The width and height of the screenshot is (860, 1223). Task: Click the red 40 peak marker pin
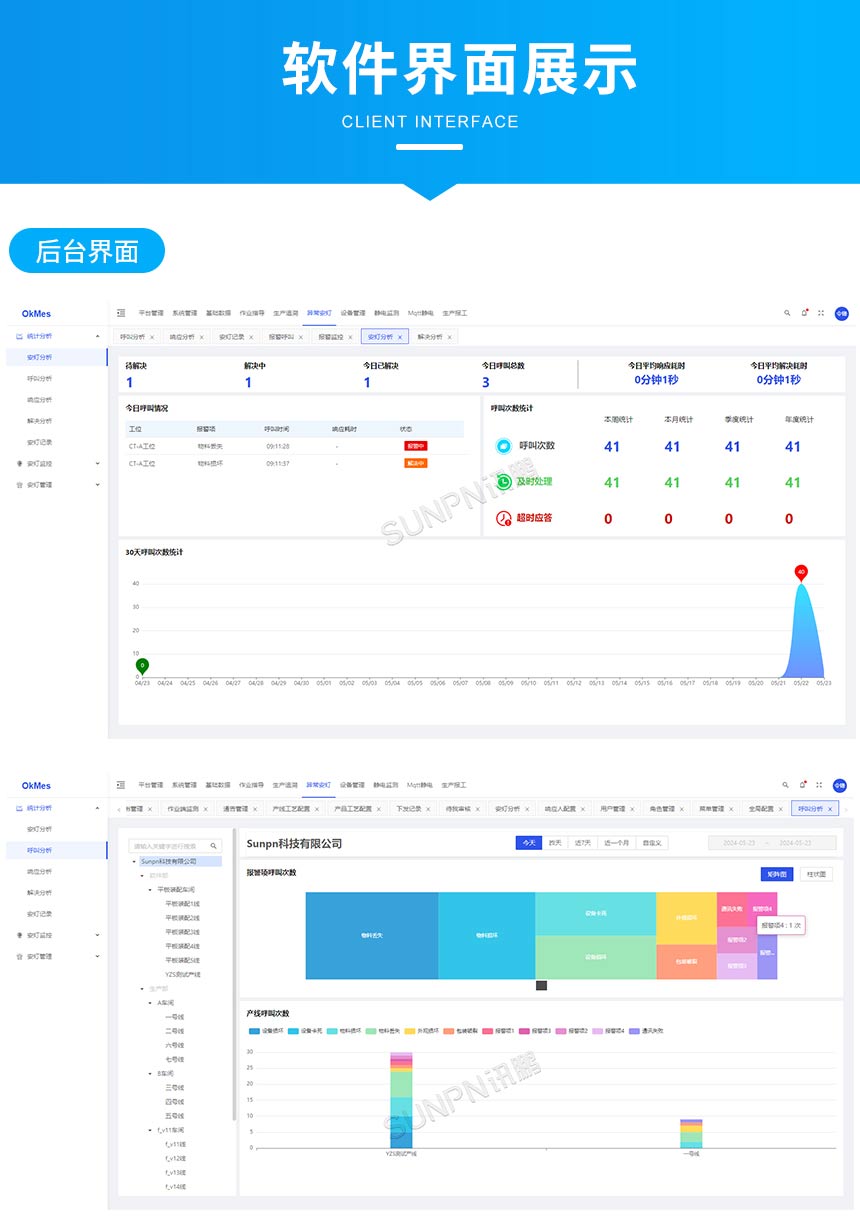(801, 572)
